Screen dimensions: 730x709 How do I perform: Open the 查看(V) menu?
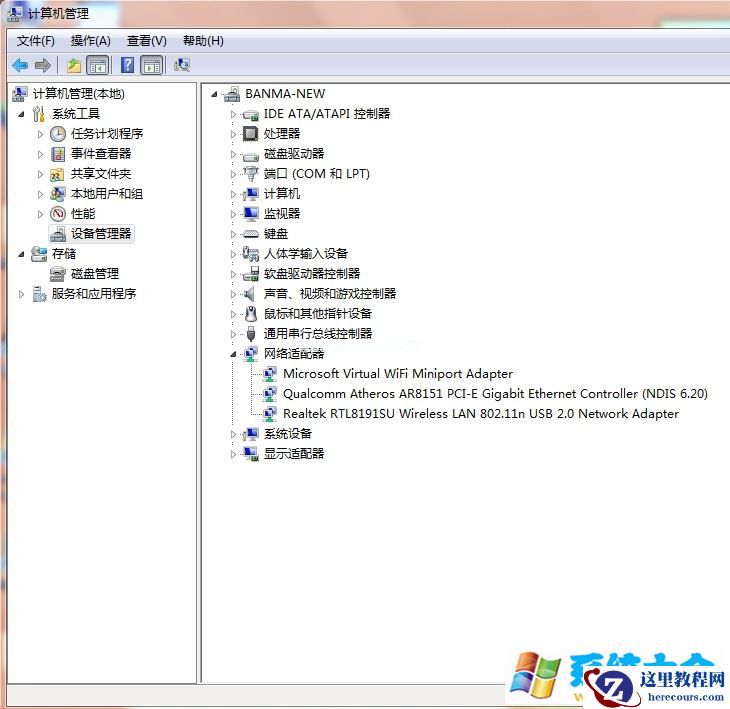(147, 41)
